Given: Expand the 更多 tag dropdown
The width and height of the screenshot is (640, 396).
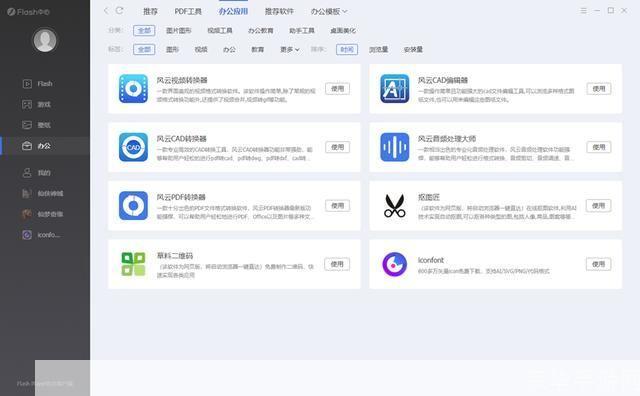Looking at the screenshot, I should point(290,49).
